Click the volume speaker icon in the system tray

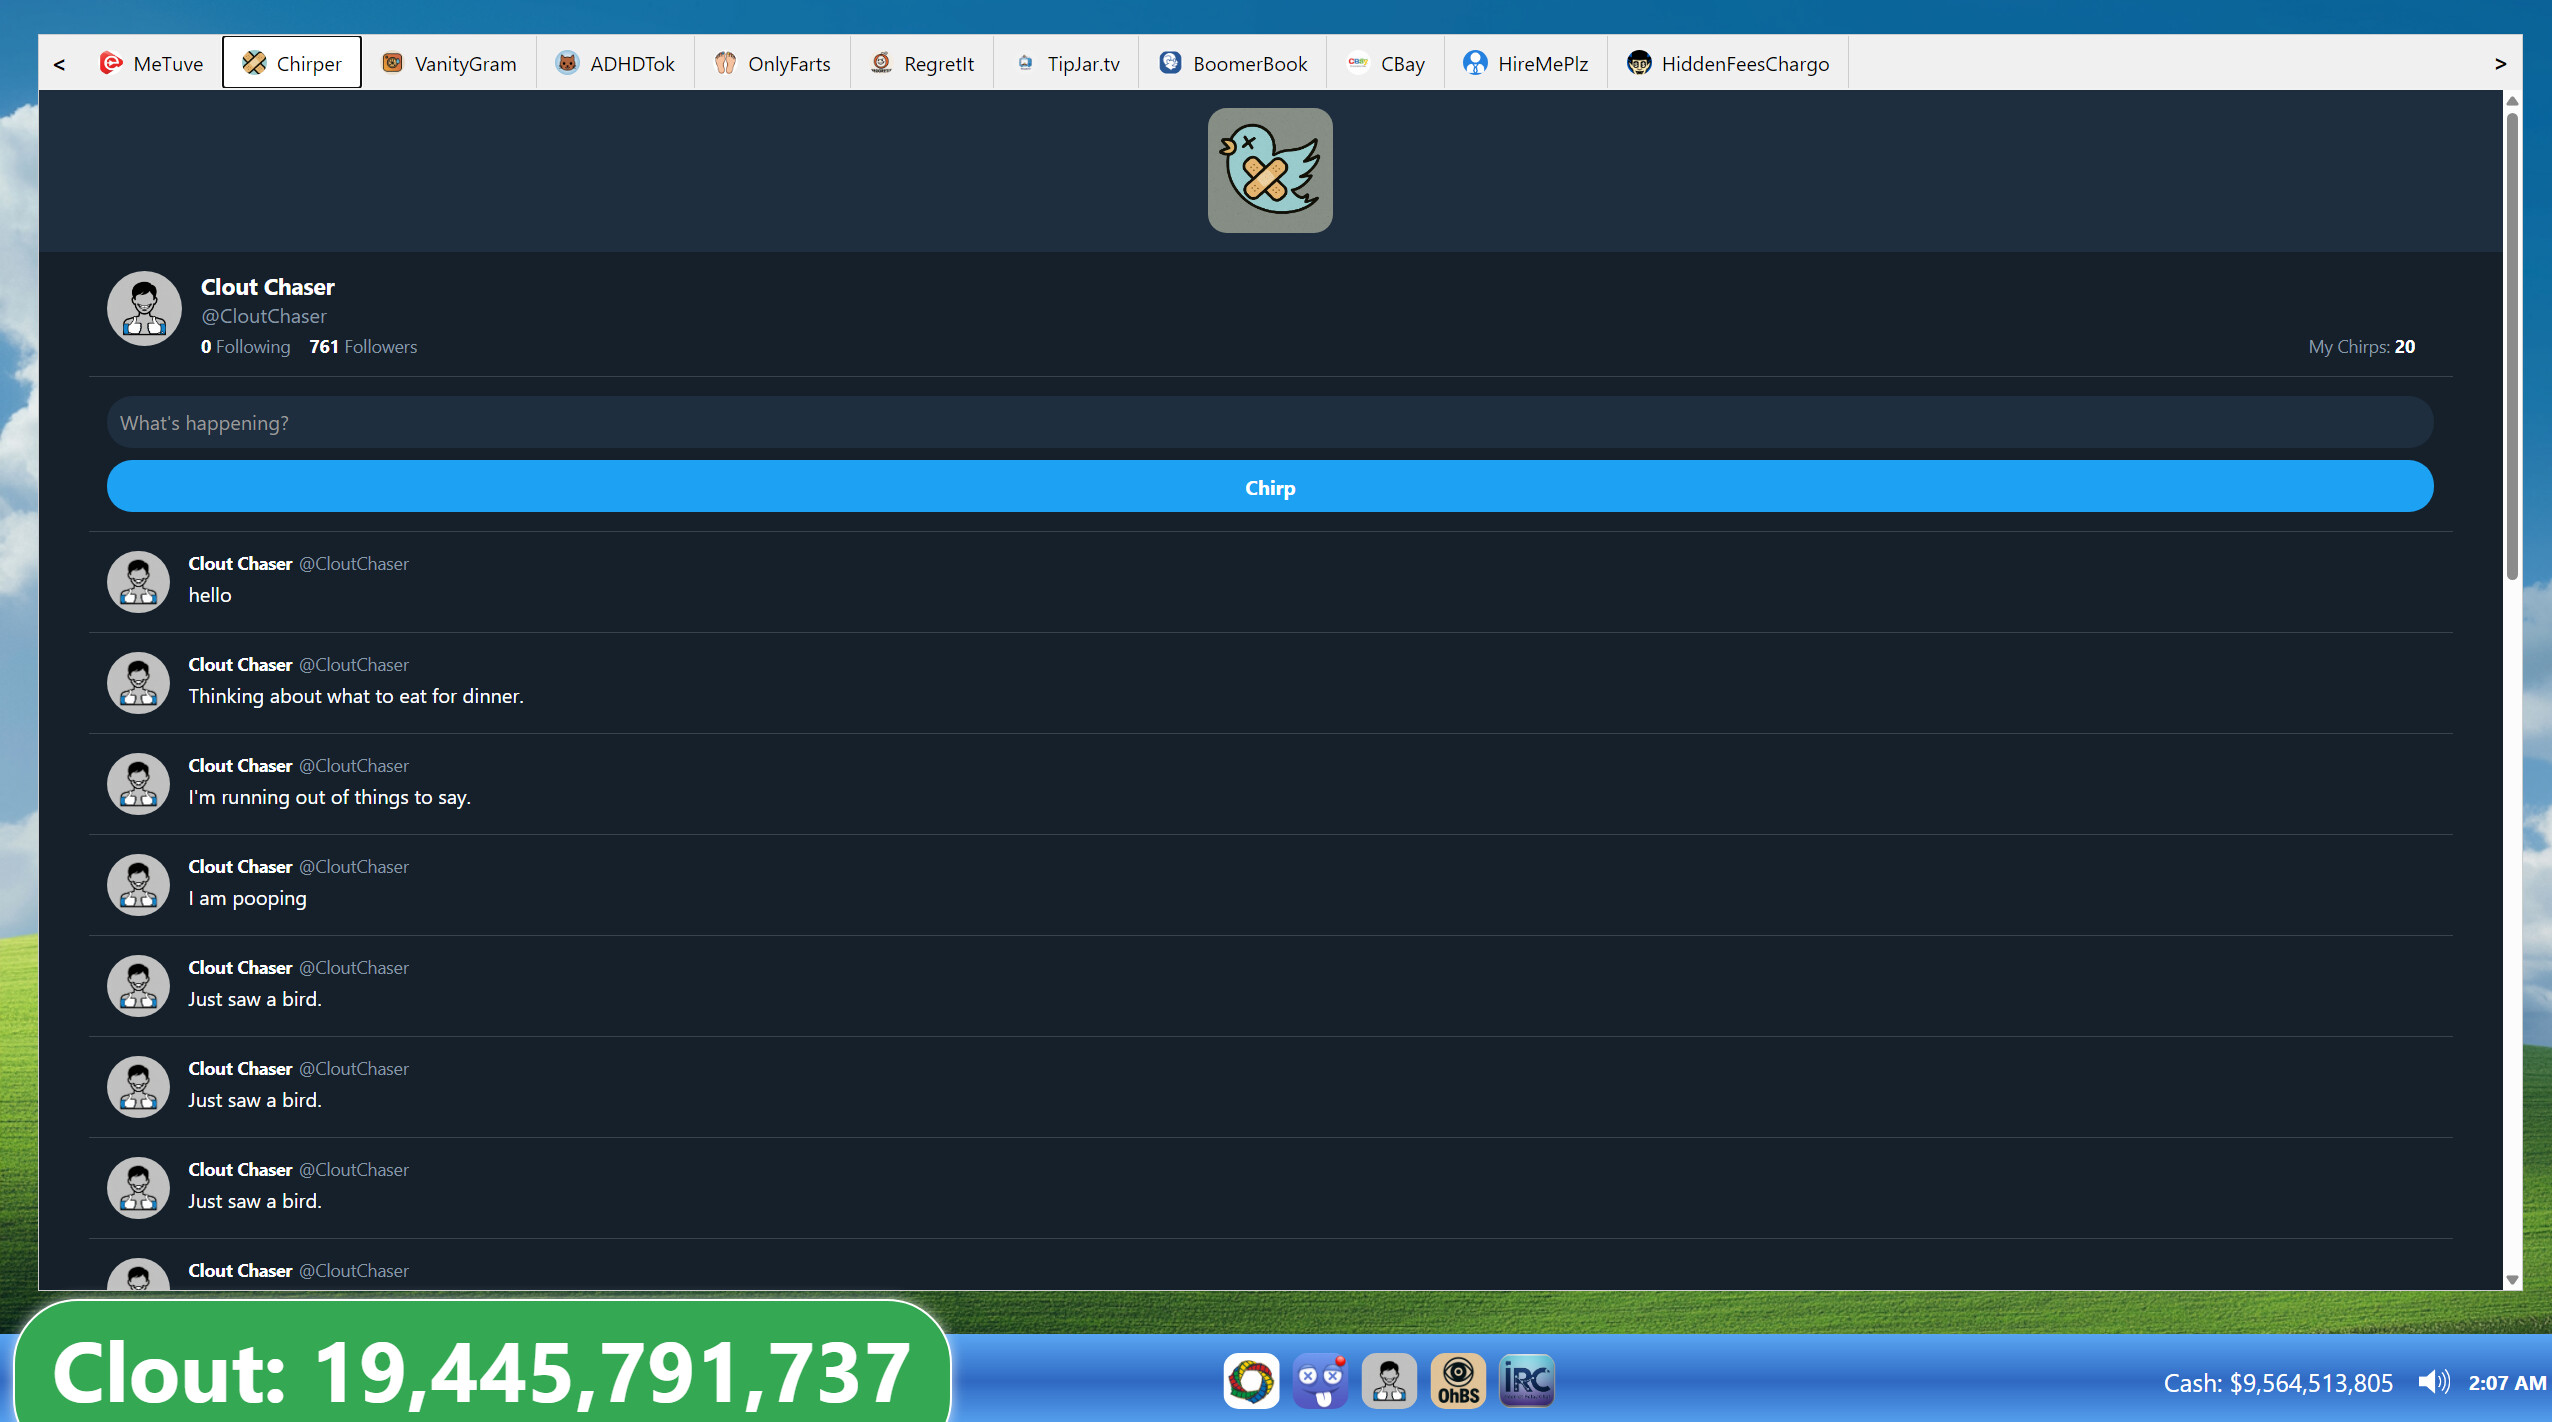[x=2434, y=1383]
